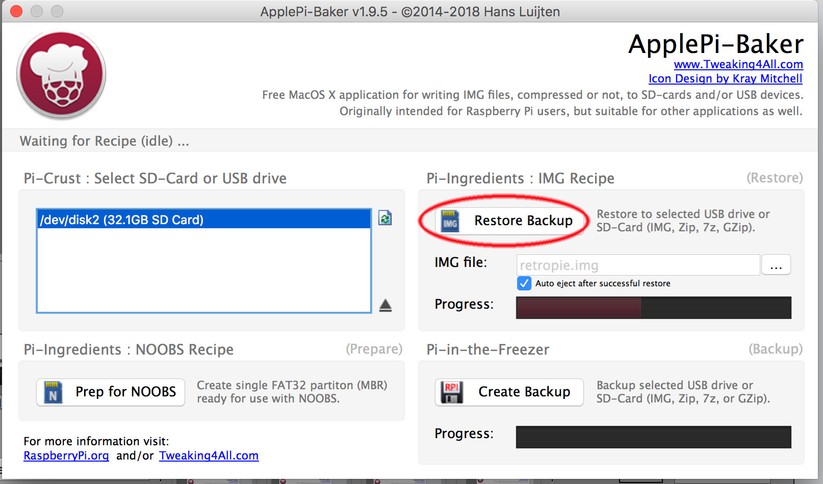Click the NOOBS icon on Prep button
The width and height of the screenshot is (823, 484).
click(54, 392)
